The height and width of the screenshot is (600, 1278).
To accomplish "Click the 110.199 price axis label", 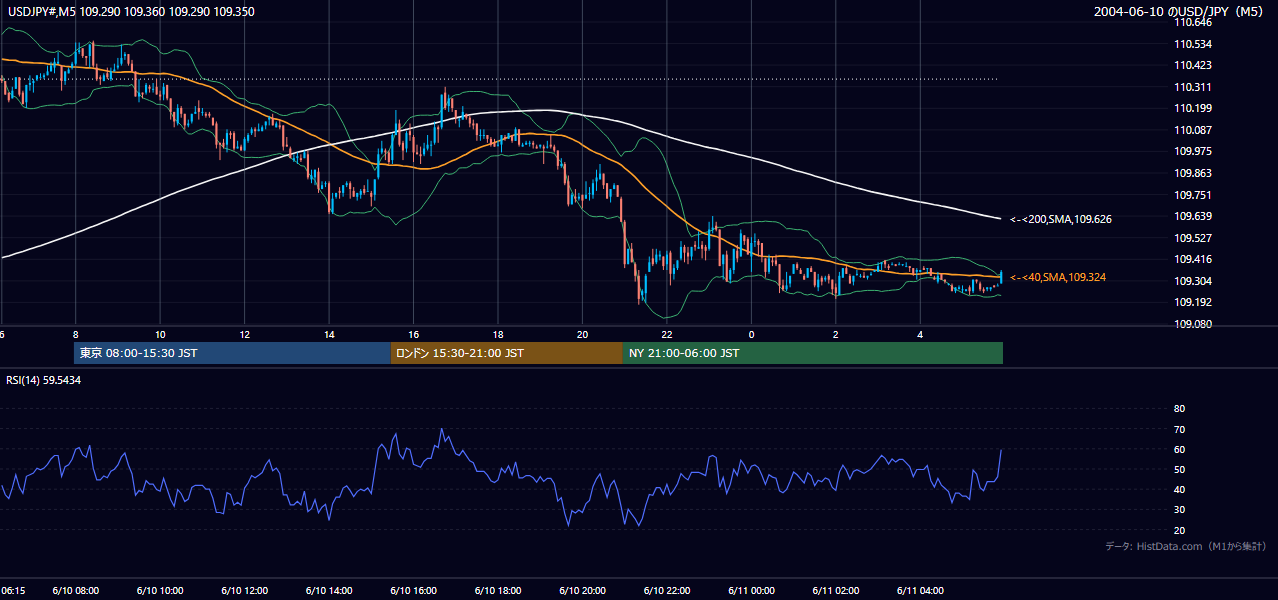I will pyautogui.click(x=1192, y=108).
